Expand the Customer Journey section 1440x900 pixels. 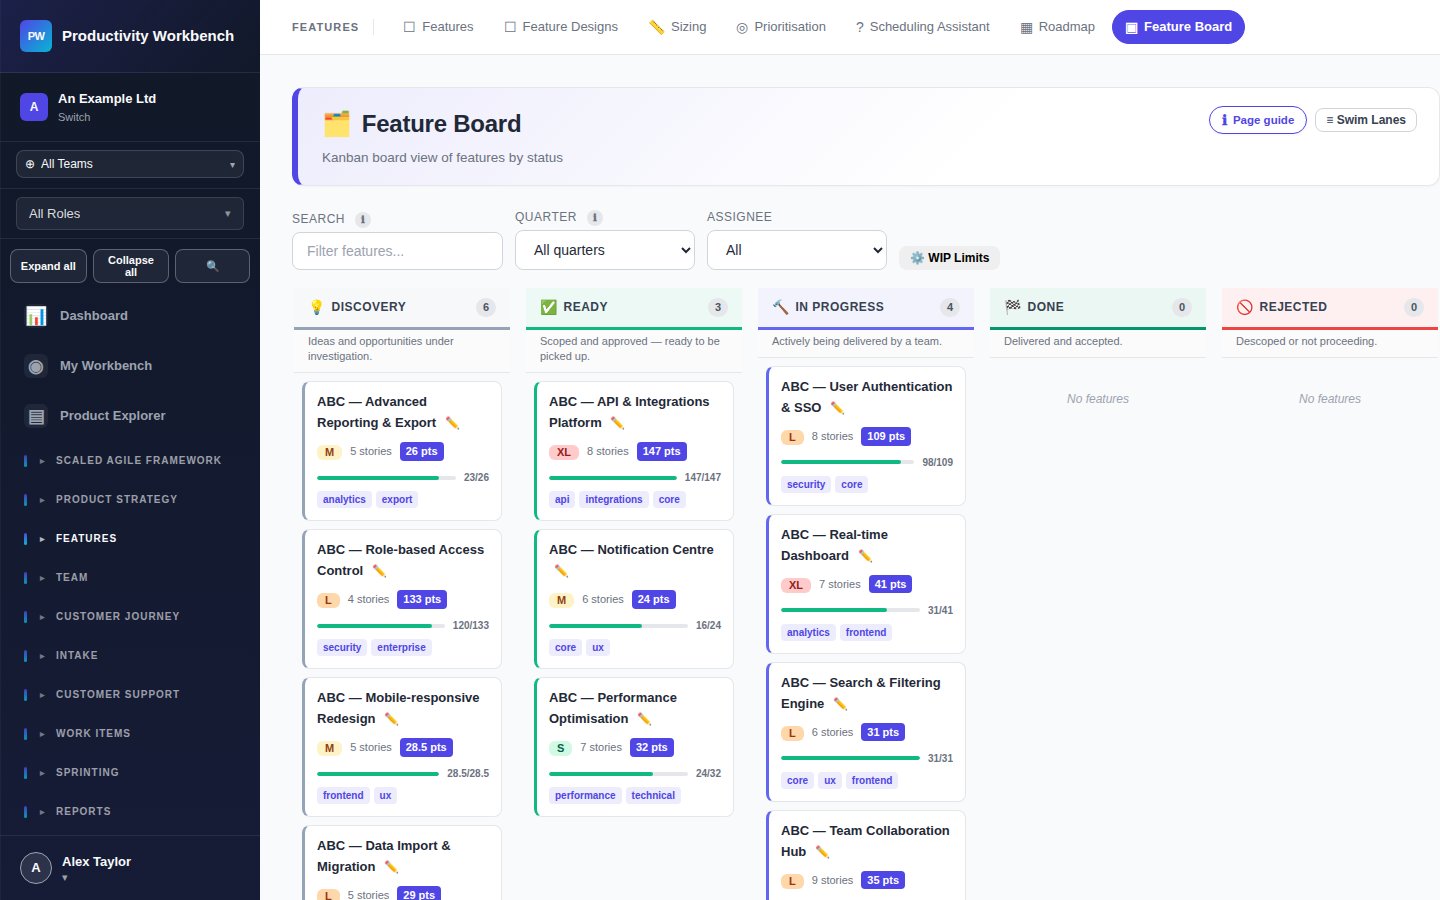[x=130, y=617]
